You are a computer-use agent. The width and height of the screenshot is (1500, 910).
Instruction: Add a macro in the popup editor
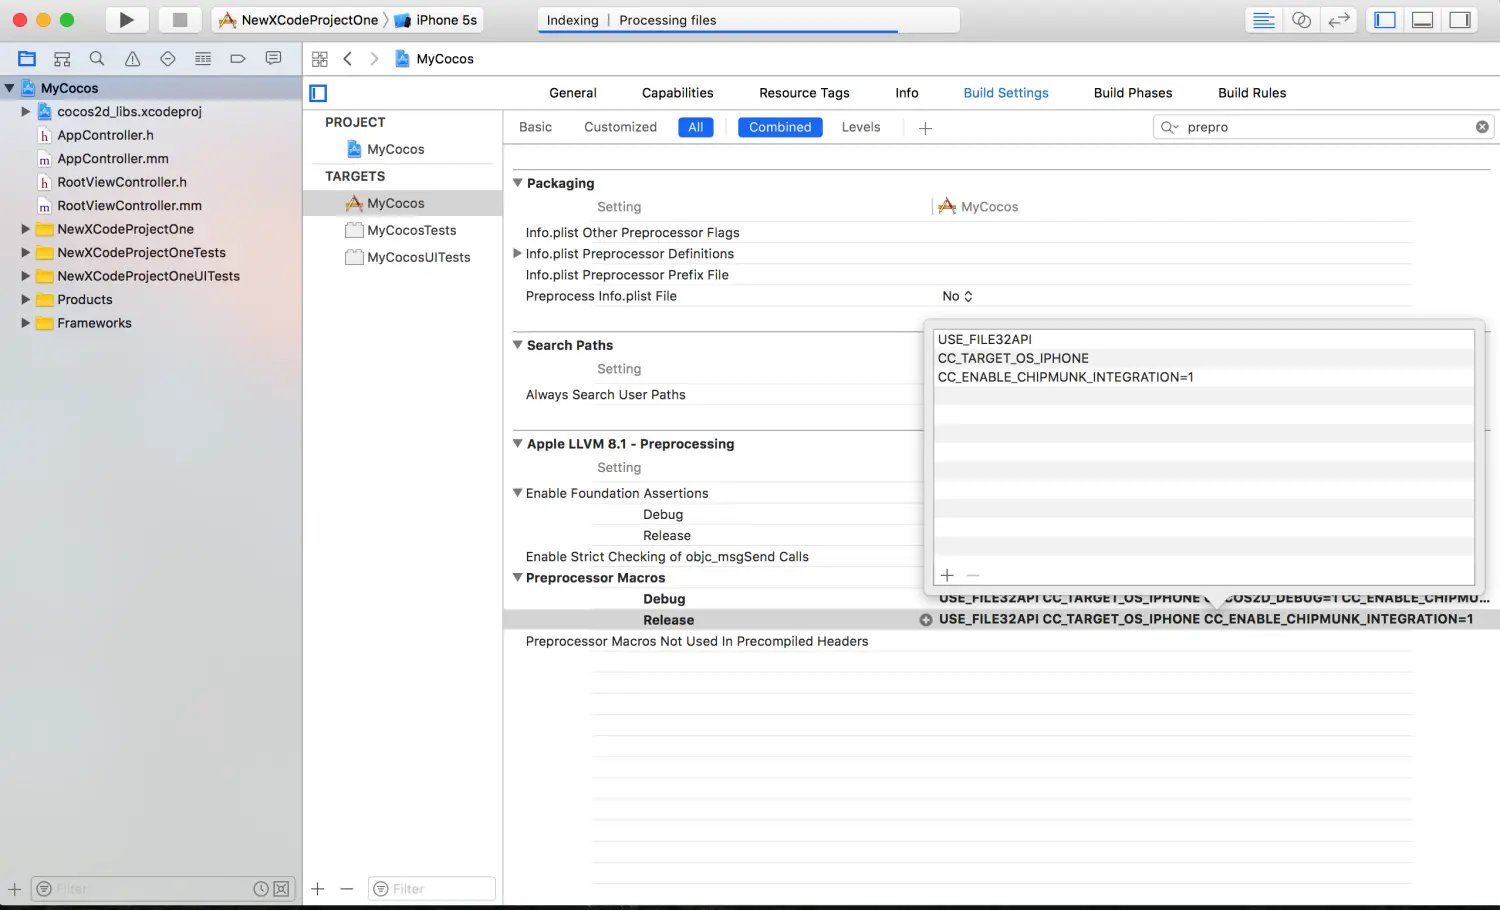coord(947,575)
